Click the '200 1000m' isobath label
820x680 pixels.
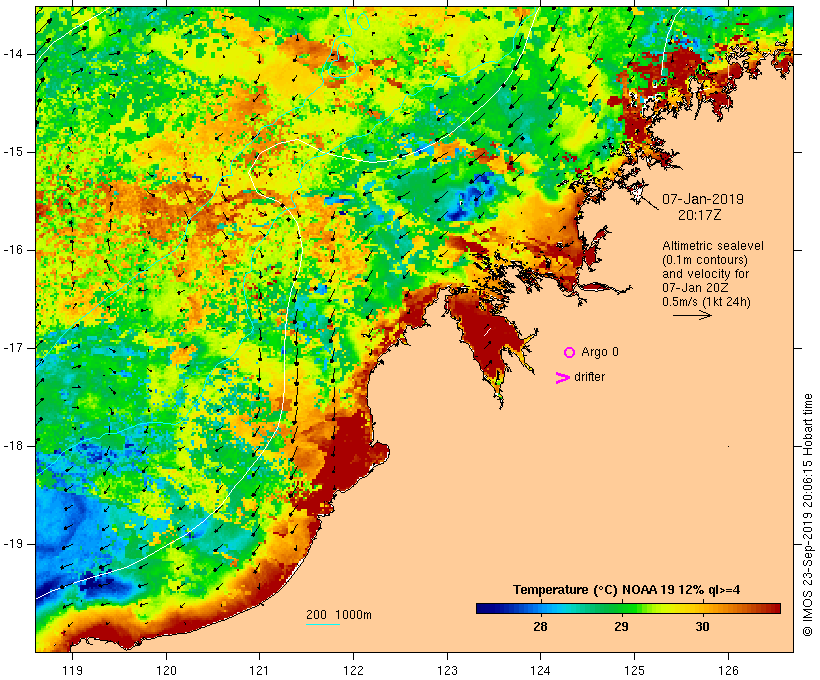pyautogui.click(x=339, y=615)
